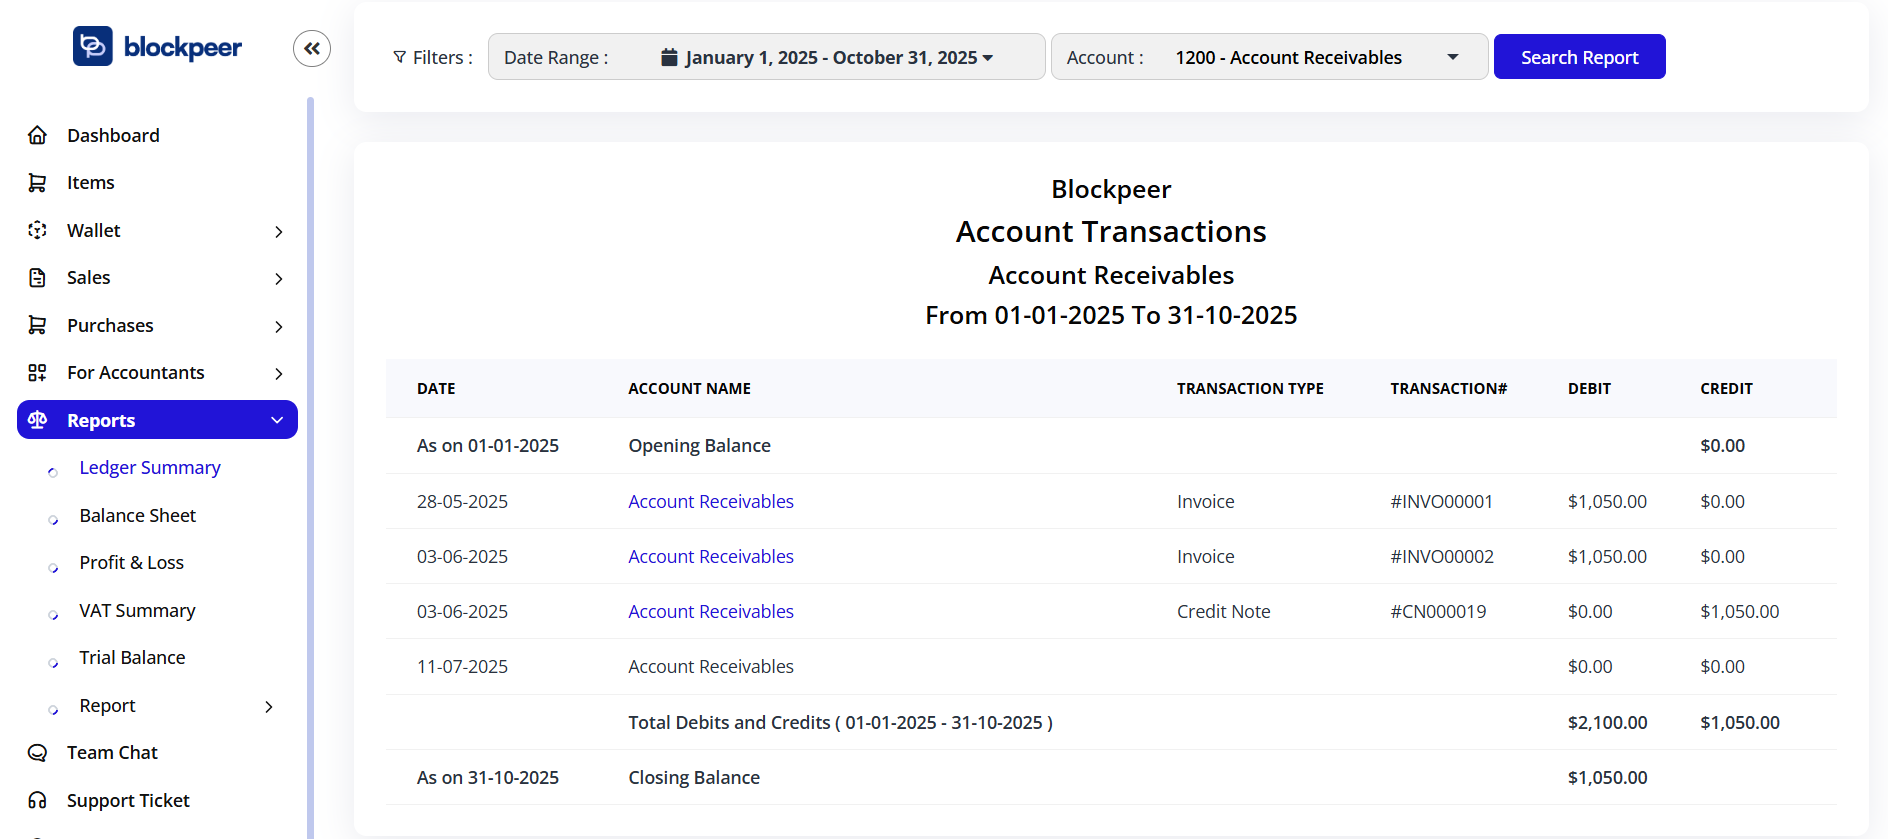
Task: Collapse sidebar with double-arrow icon
Action: click(312, 48)
